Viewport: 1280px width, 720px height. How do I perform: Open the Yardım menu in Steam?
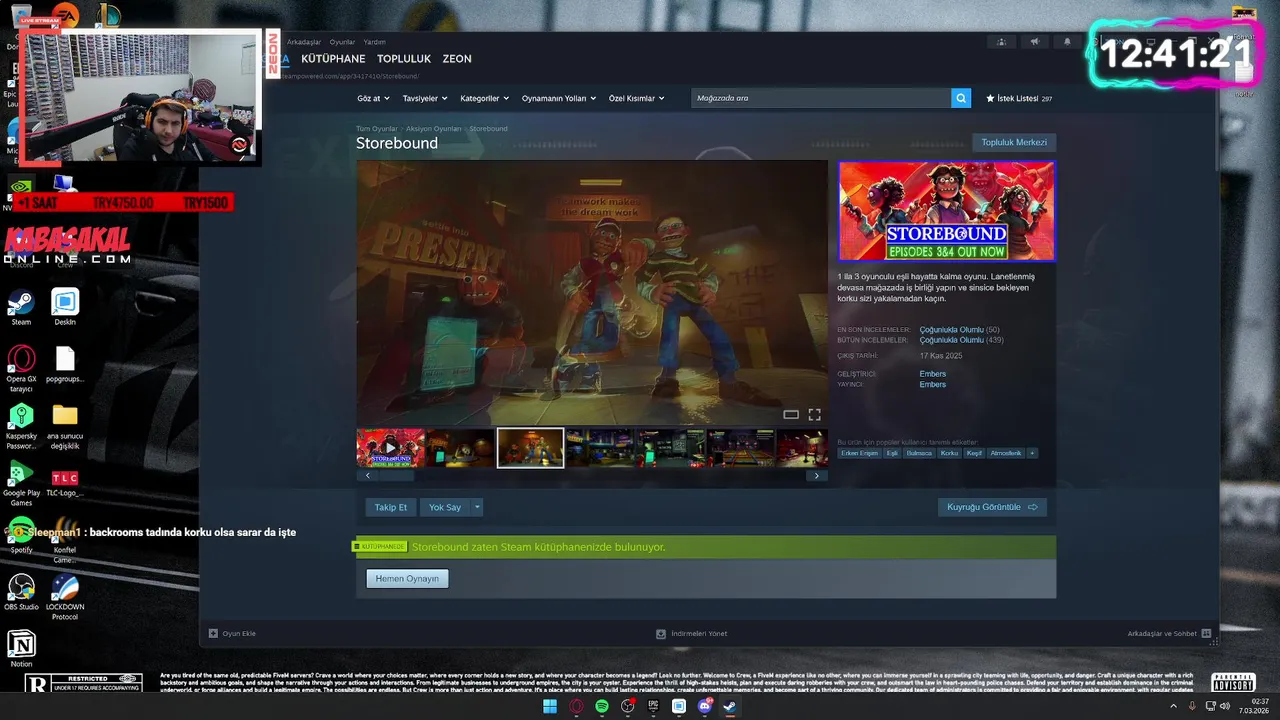(374, 42)
